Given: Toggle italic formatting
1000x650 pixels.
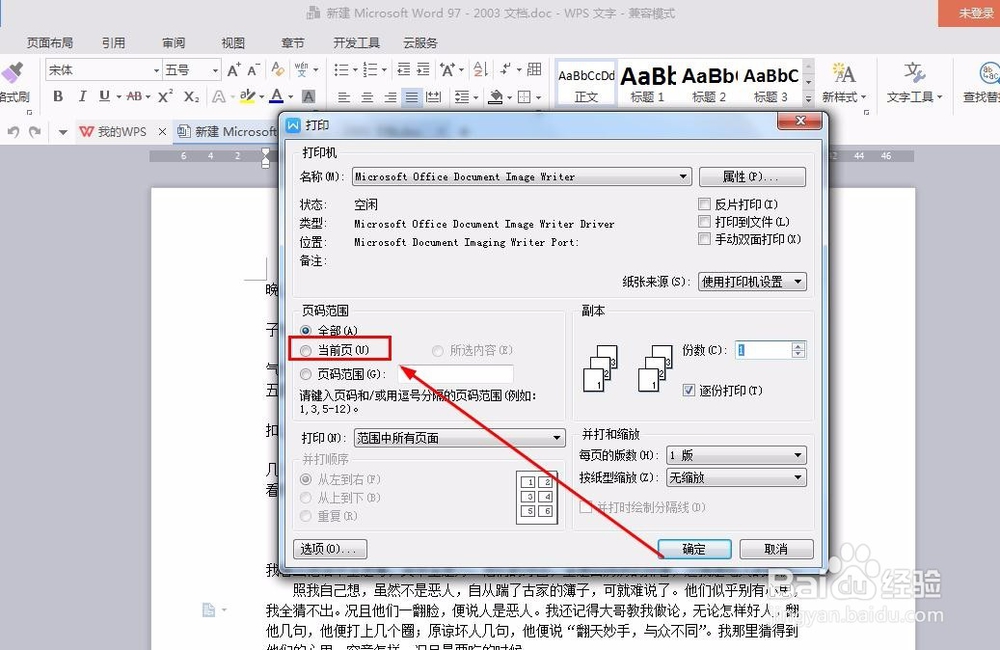Looking at the screenshot, I should tap(82, 96).
